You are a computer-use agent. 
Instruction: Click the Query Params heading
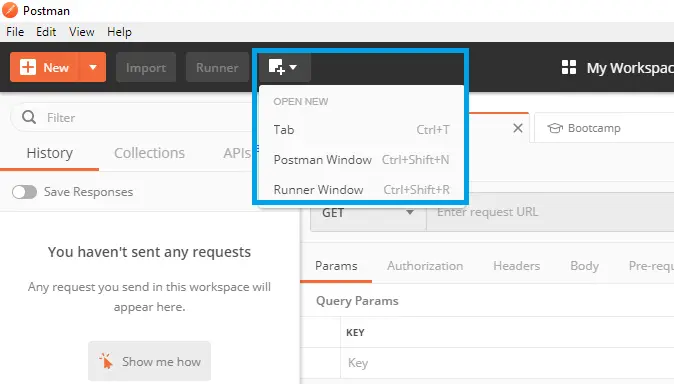357,301
